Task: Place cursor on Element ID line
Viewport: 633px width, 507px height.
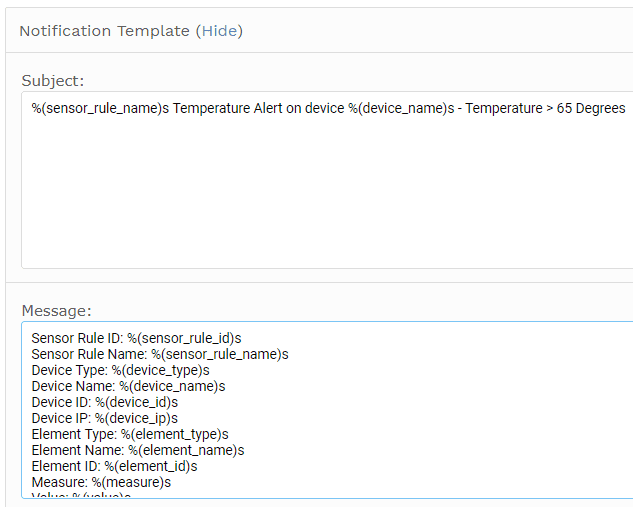Action: click(114, 466)
